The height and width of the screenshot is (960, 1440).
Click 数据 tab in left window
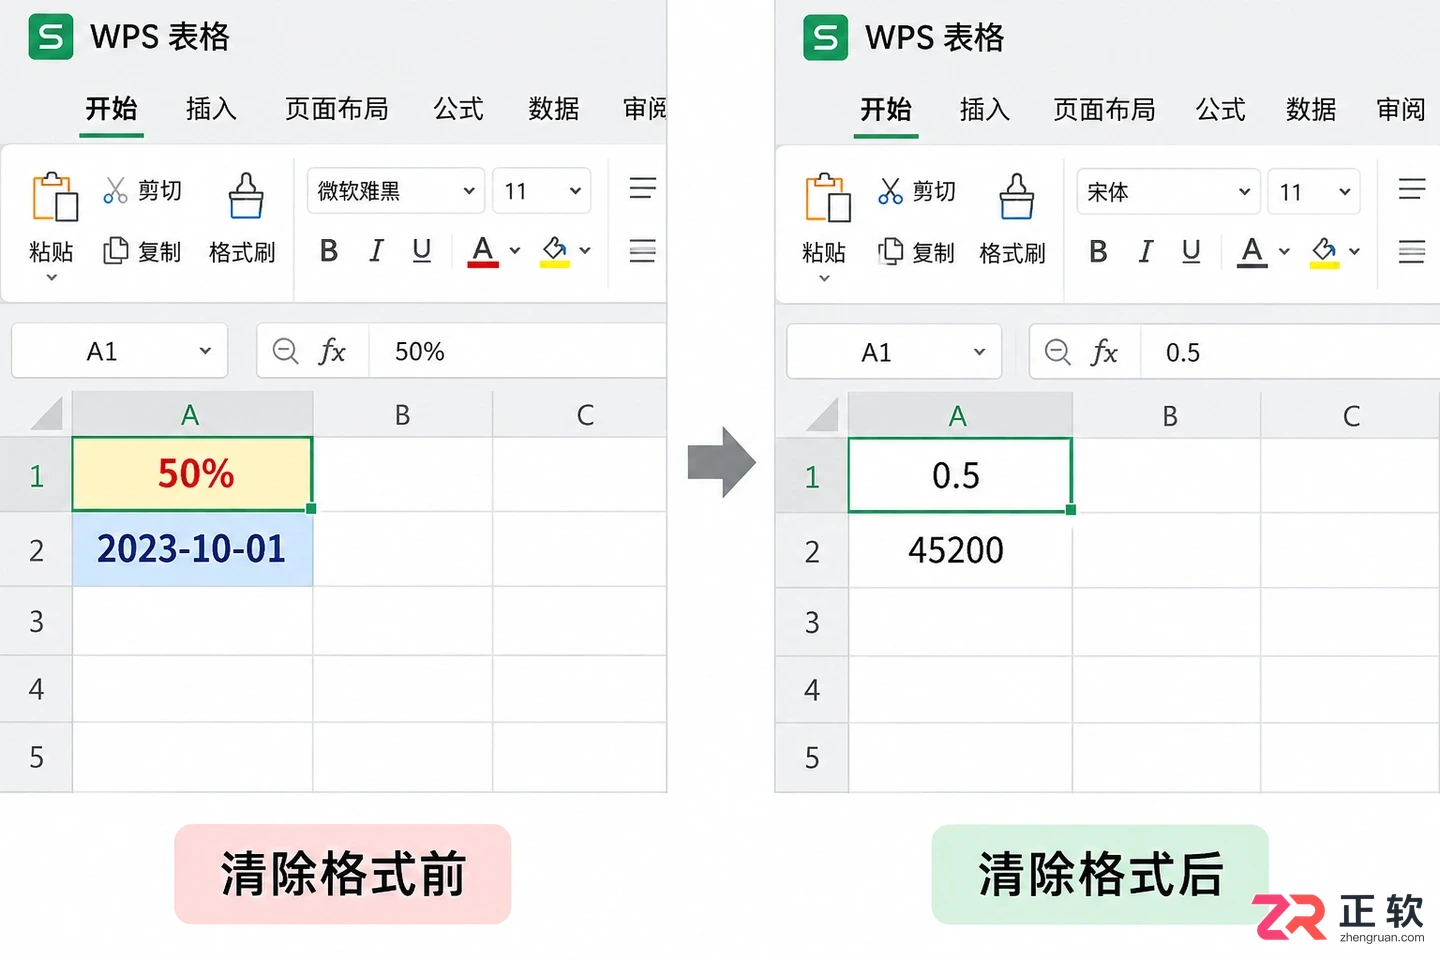(553, 108)
